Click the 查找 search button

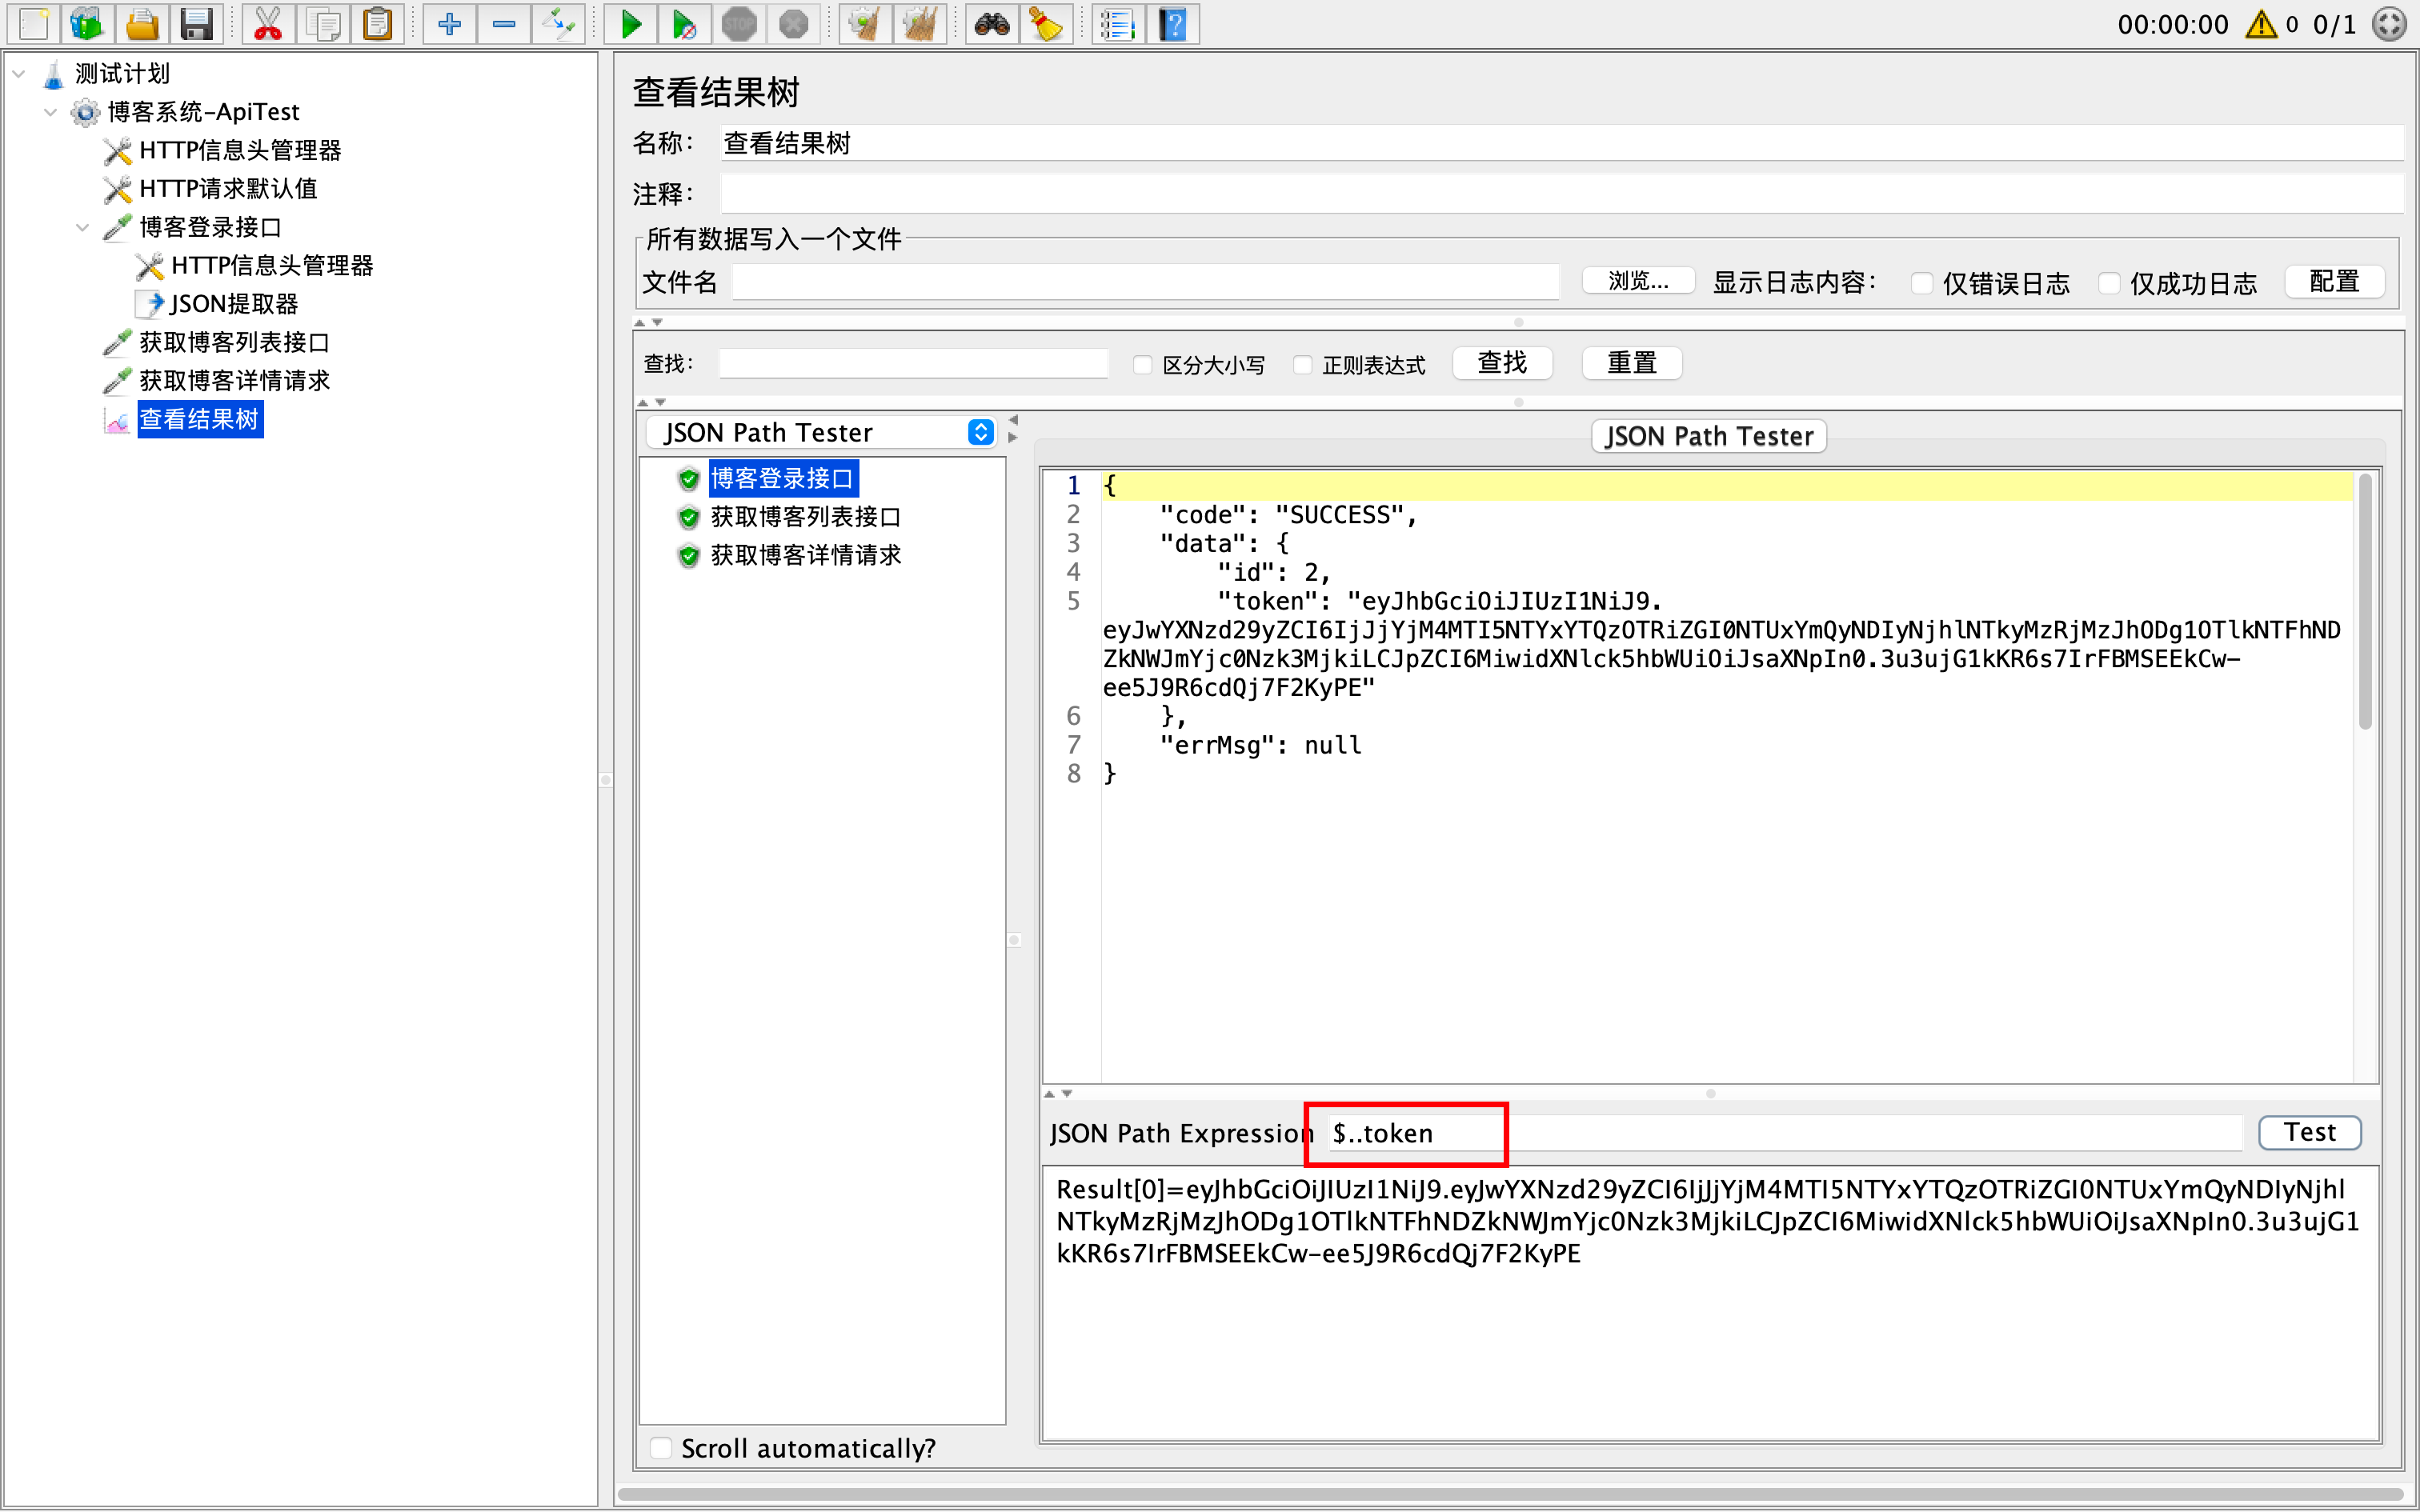pyautogui.click(x=1502, y=362)
